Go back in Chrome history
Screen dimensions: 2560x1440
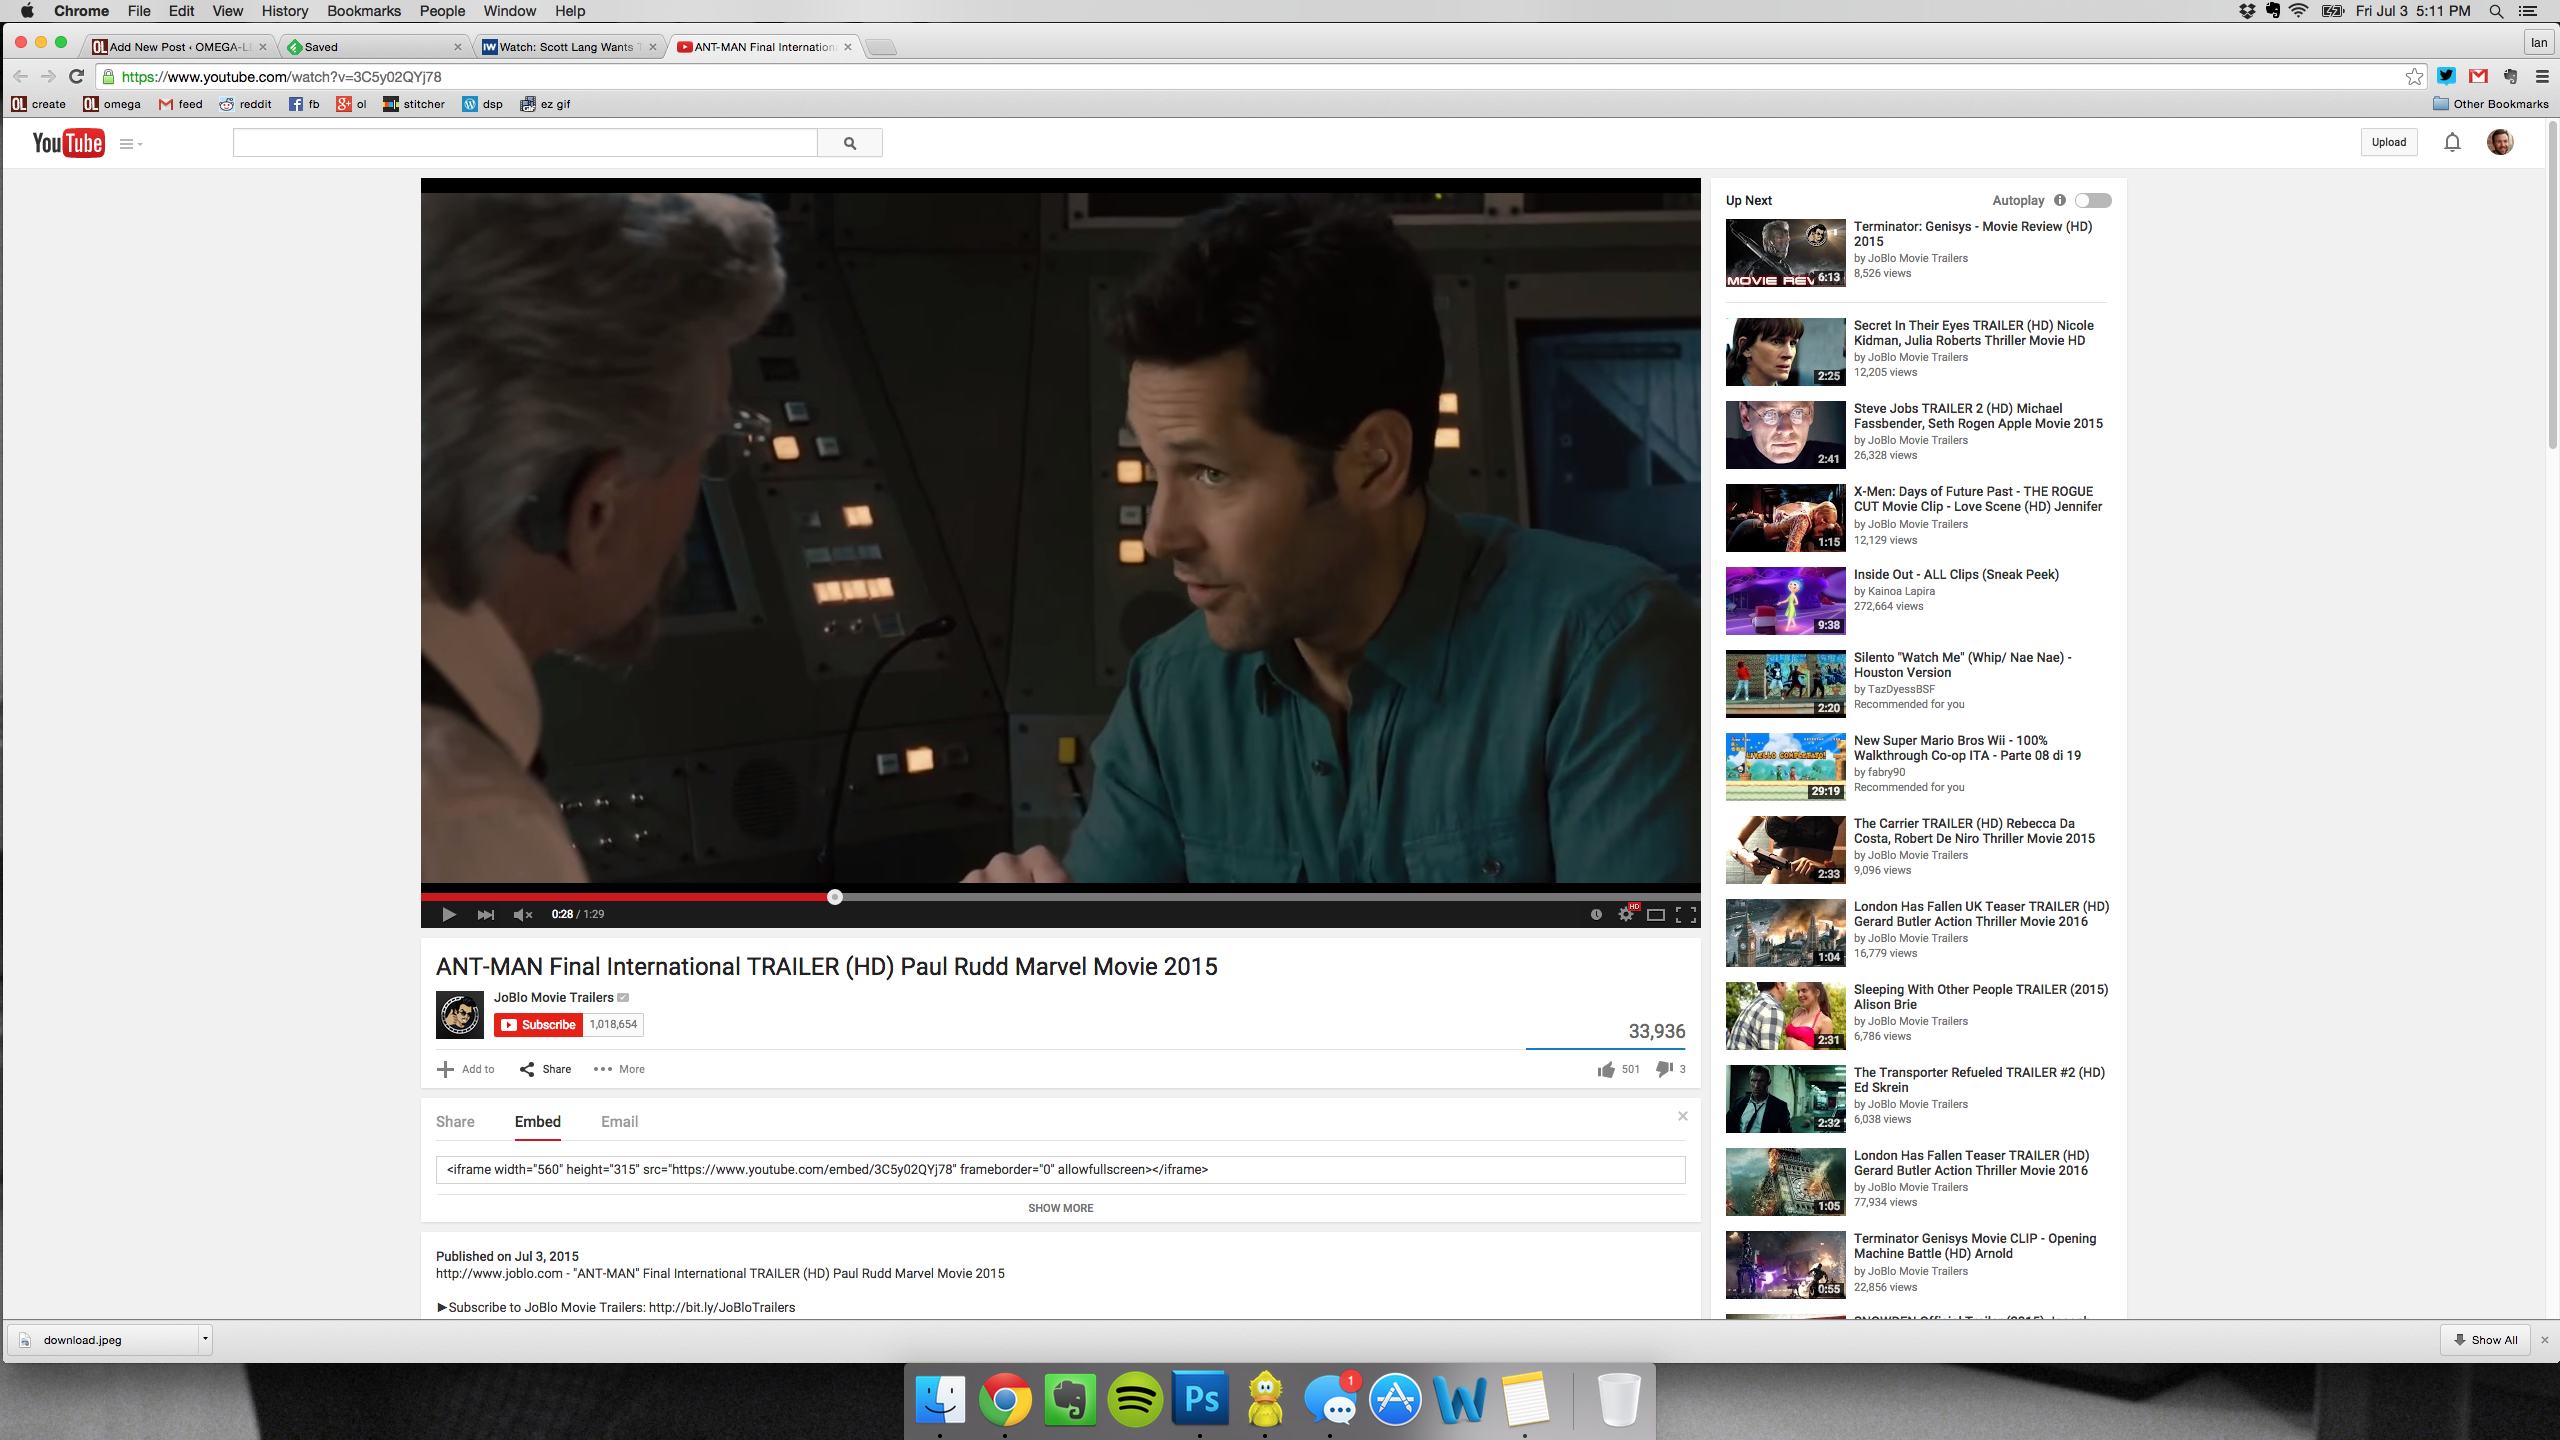[20, 76]
